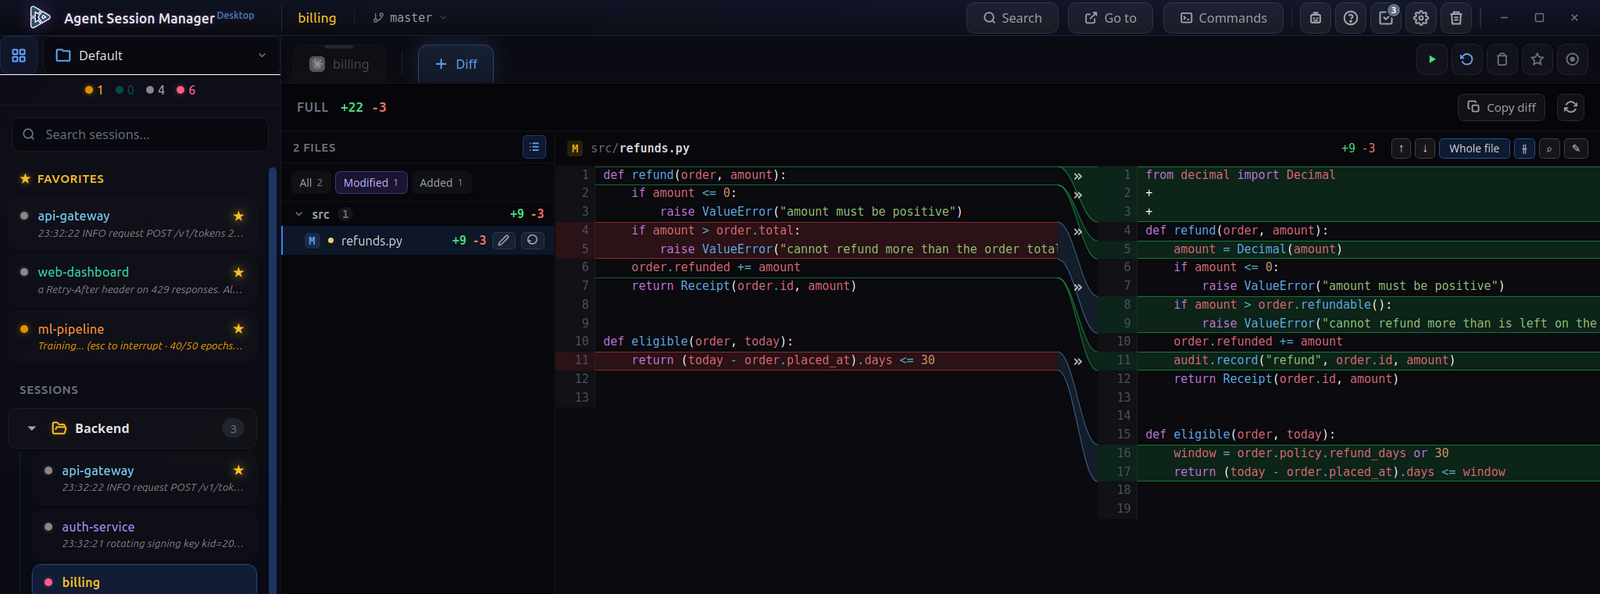Filter by gray status count 4
This screenshot has height=594, width=1600.
coord(155,90)
